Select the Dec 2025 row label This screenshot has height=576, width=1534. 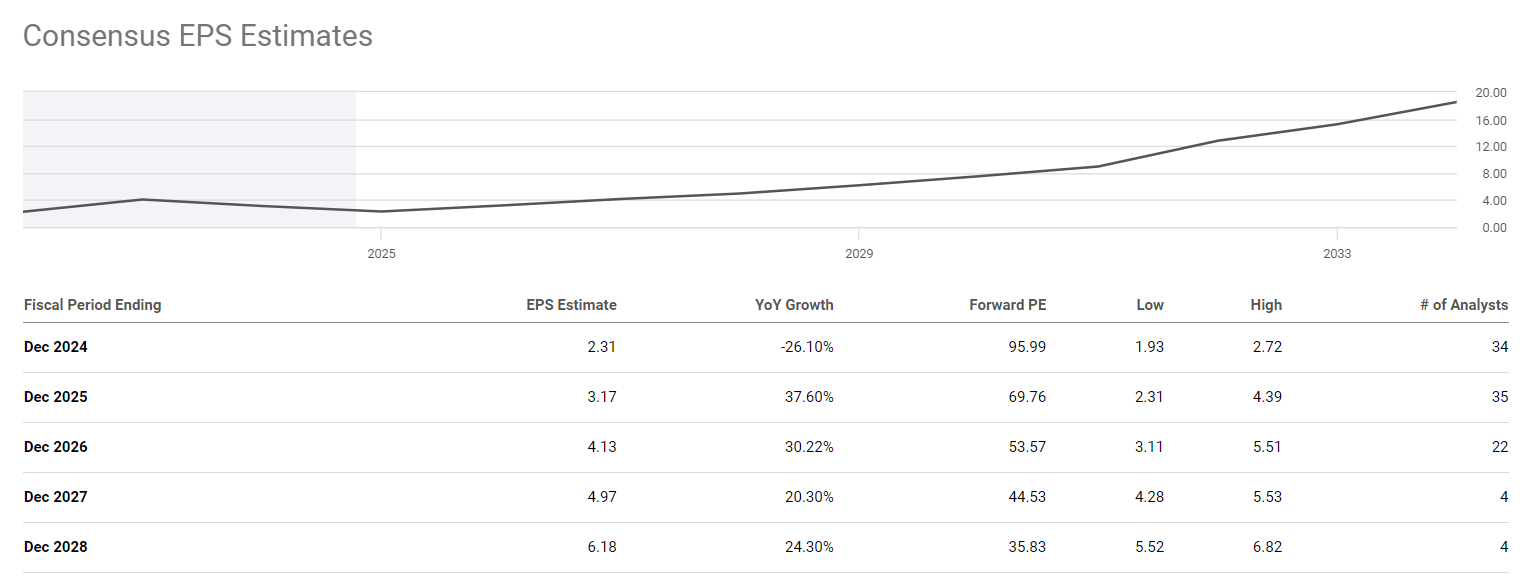click(x=56, y=397)
